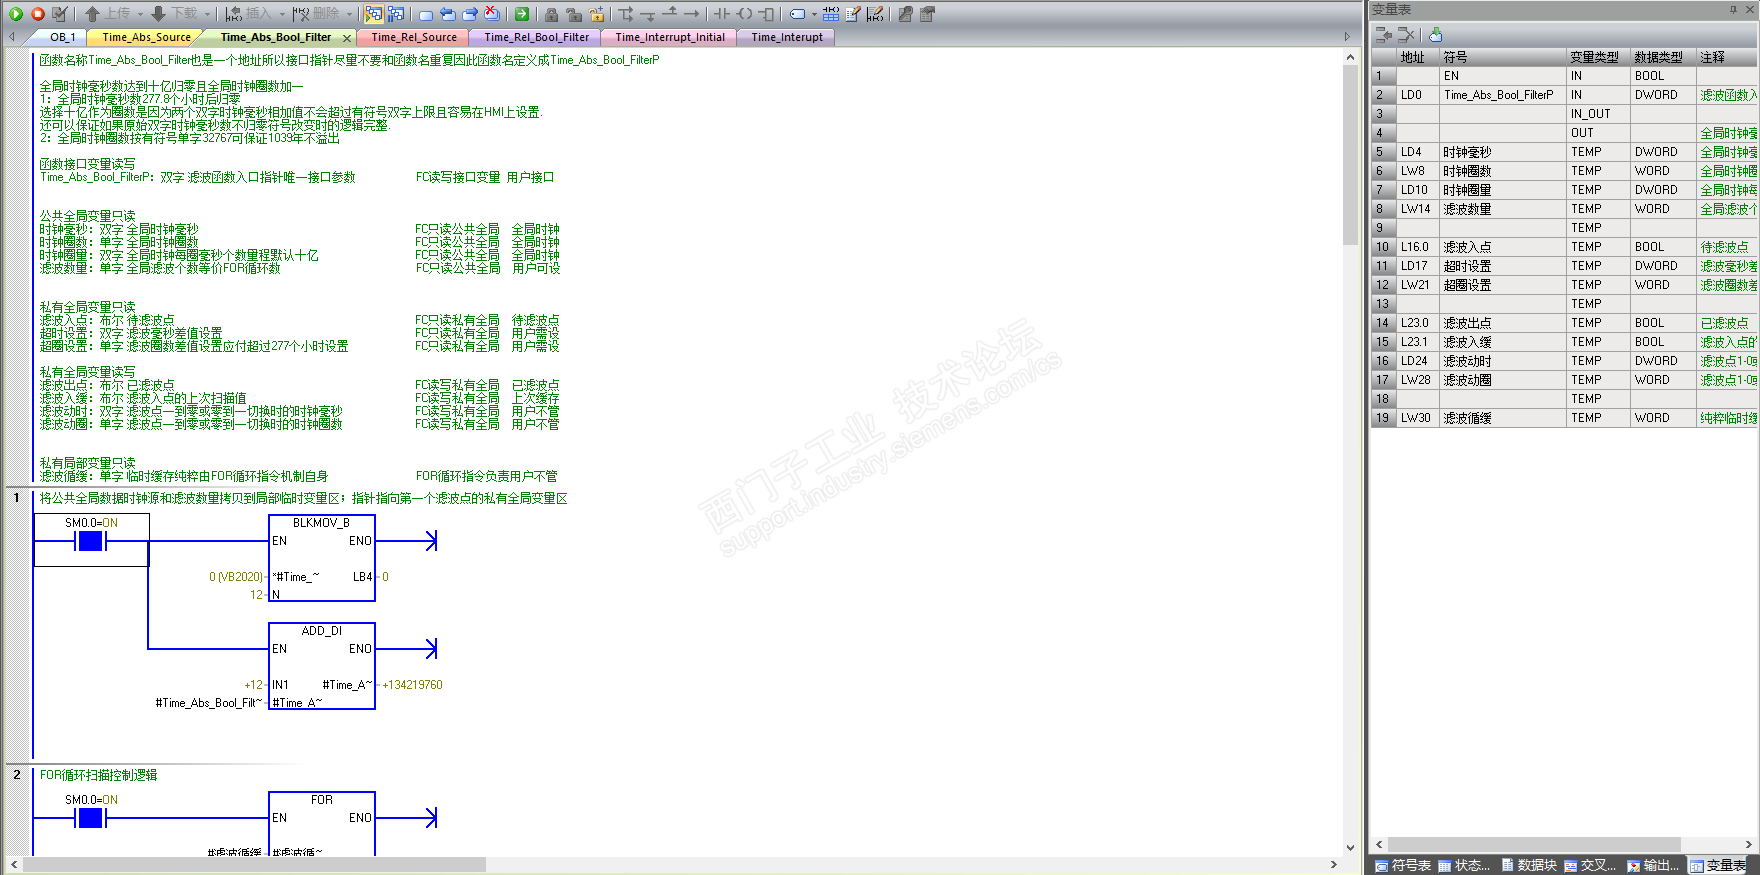Switch to the Time_Interrupt_Initial tab
Image resolution: width=1760 pixels, height=875 pixels.
coord(670,37)
